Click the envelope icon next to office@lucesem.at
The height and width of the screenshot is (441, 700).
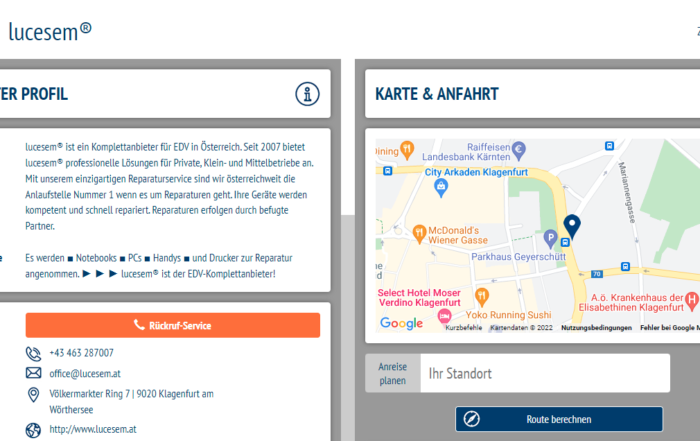tap(33, 373)
